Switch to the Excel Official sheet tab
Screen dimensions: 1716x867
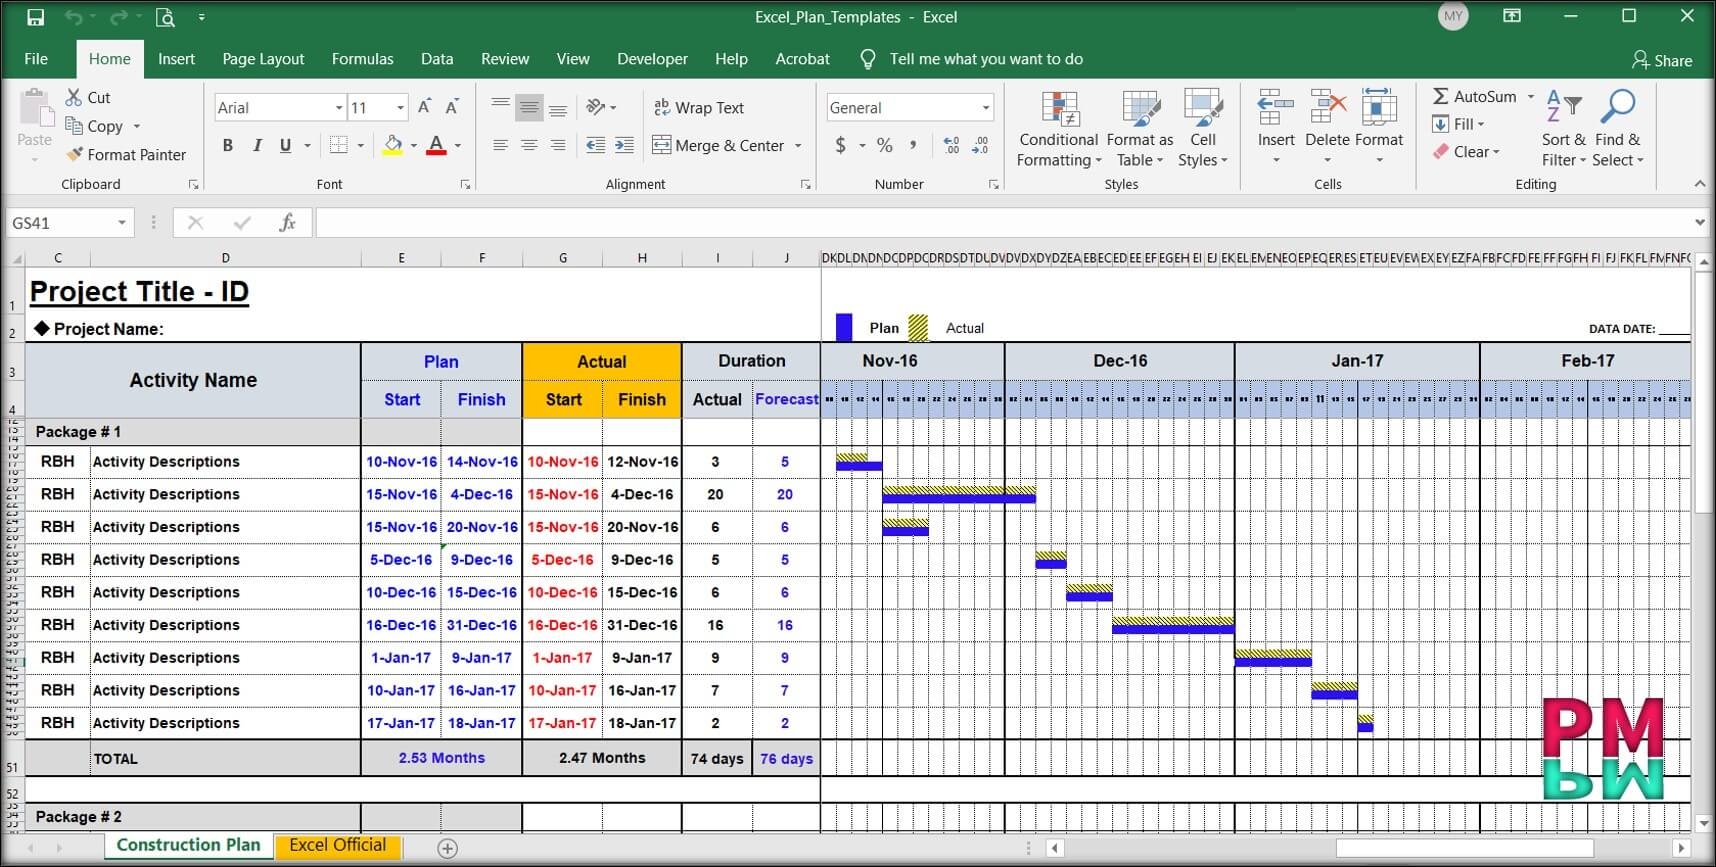(337, 846)
